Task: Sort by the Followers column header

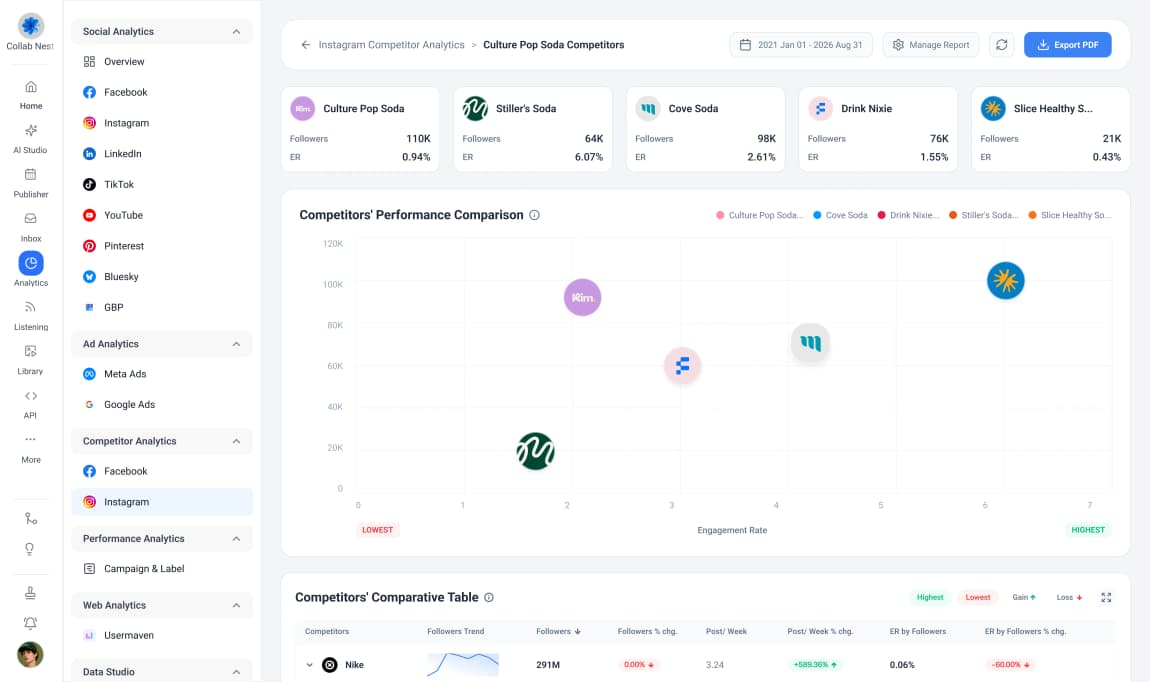Action: (x=558, y=631)
